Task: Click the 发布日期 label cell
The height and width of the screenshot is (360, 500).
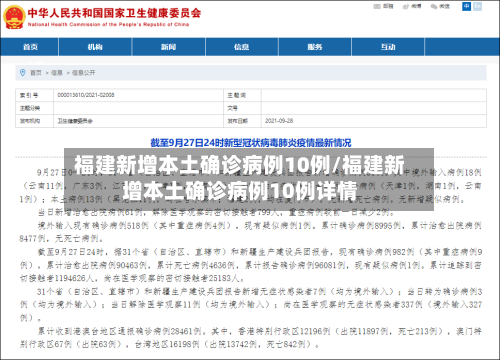Action: tap(242, 121)
